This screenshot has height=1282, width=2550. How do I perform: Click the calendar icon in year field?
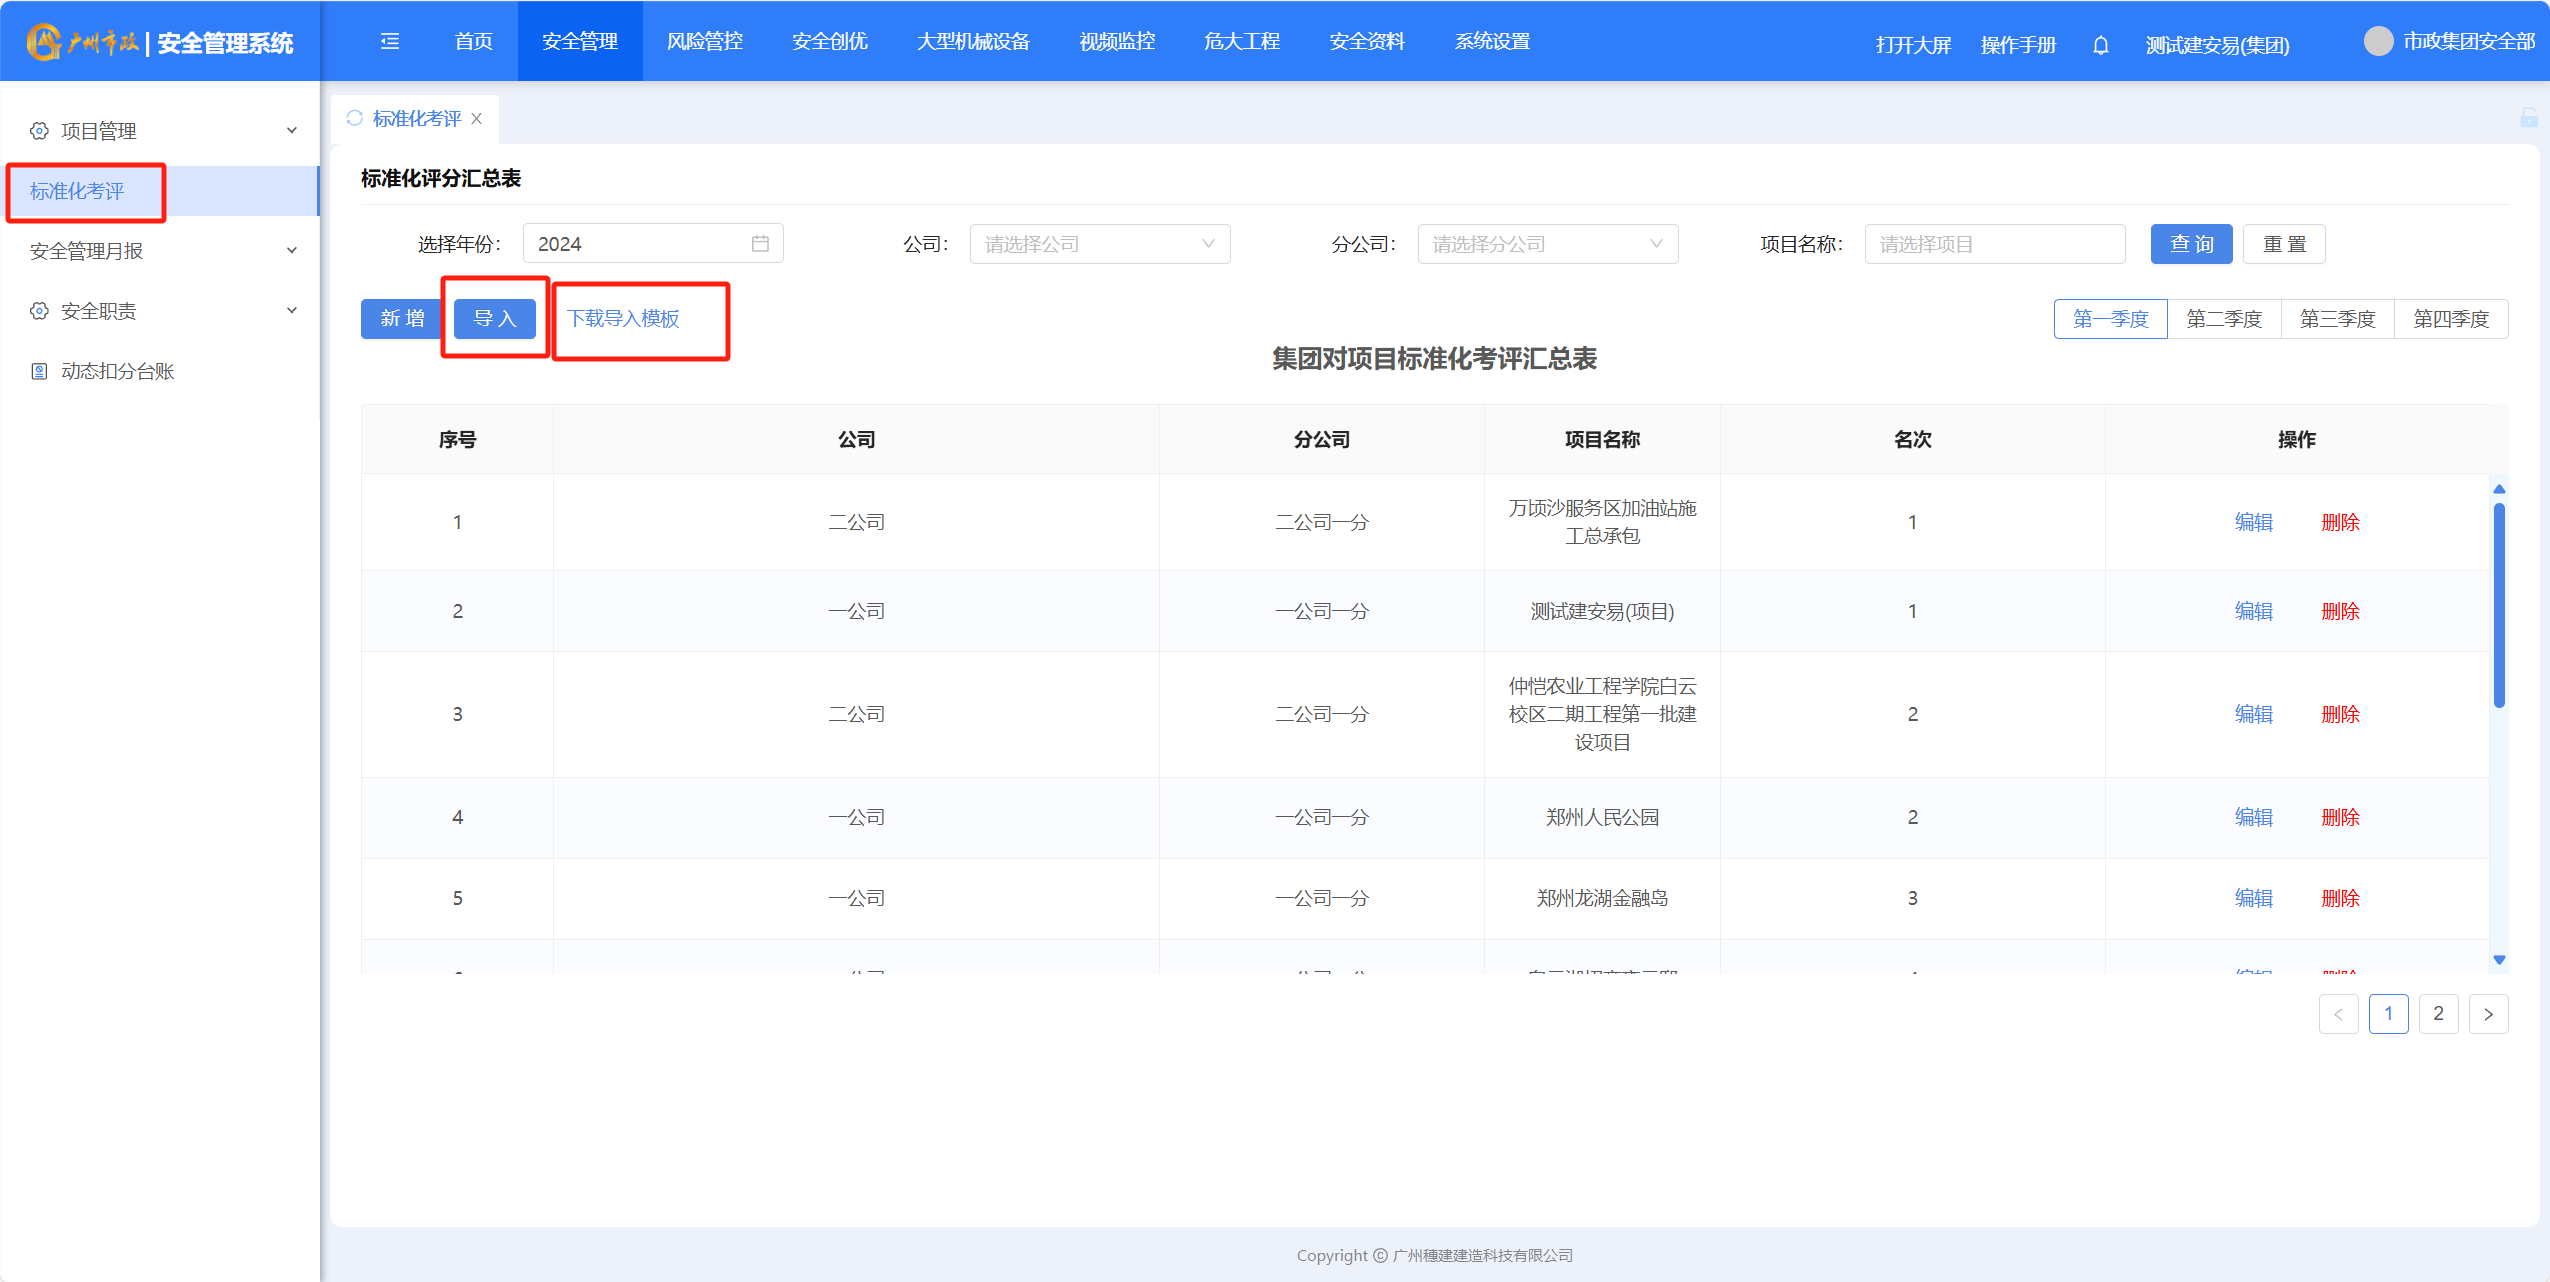tap(760, 244)
